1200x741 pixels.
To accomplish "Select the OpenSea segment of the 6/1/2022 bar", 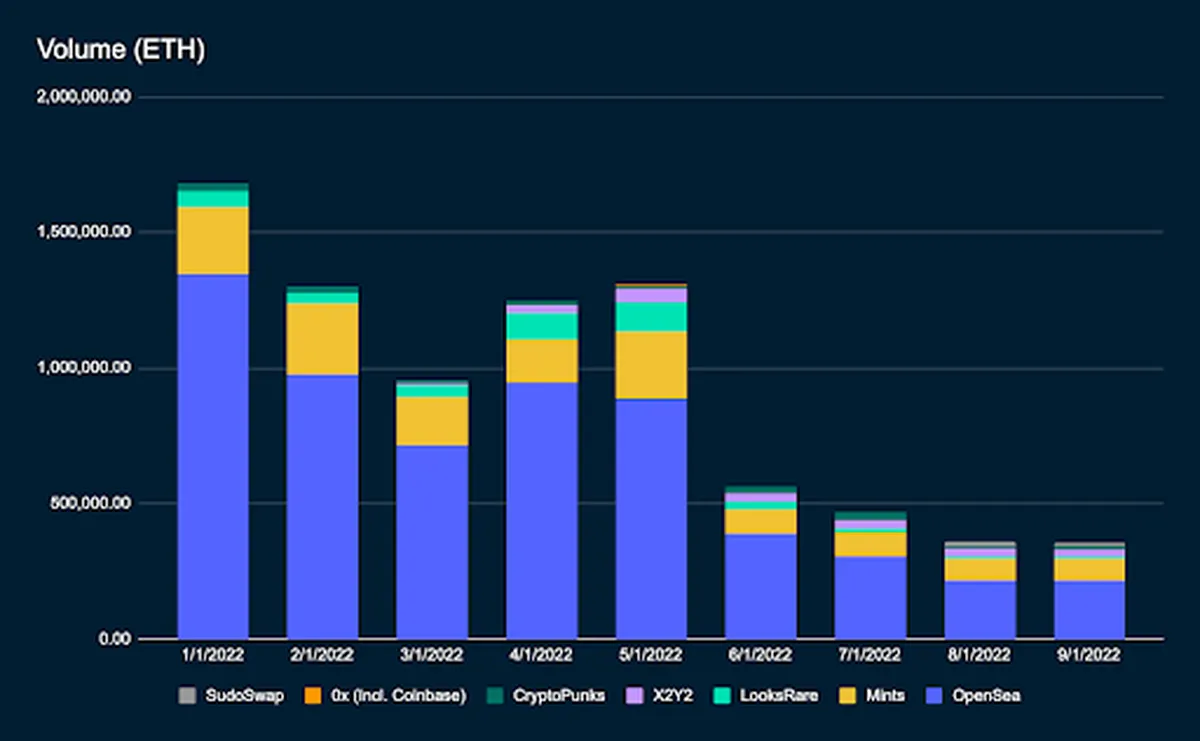I will click(760, 585).
